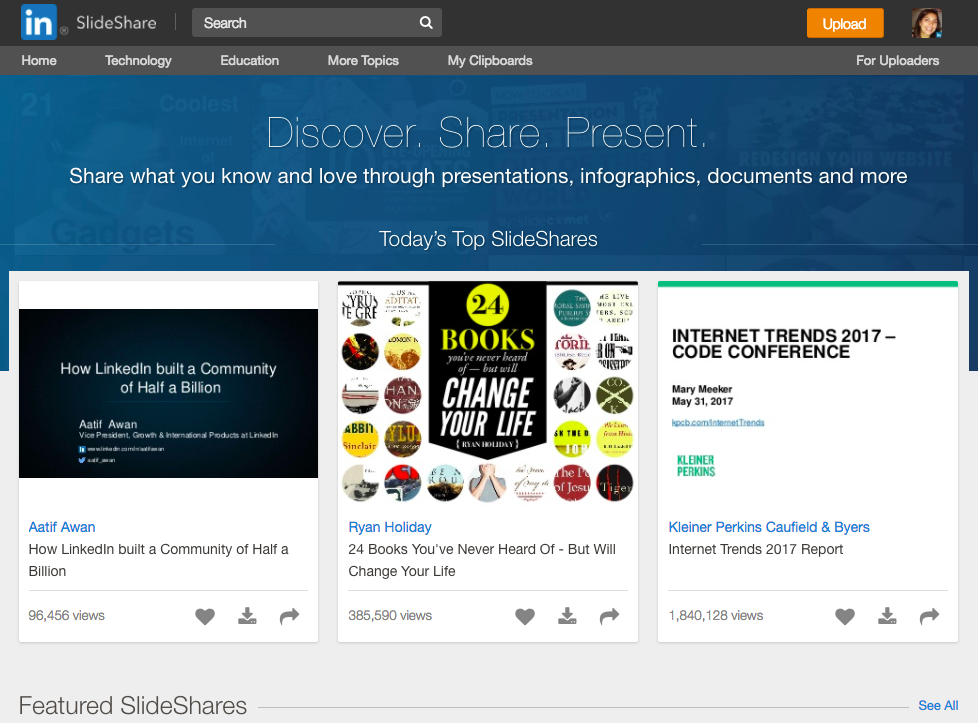Click title '24 Books You've Never Heard Of'
This screenshot has width=978, height=723.
482,560
